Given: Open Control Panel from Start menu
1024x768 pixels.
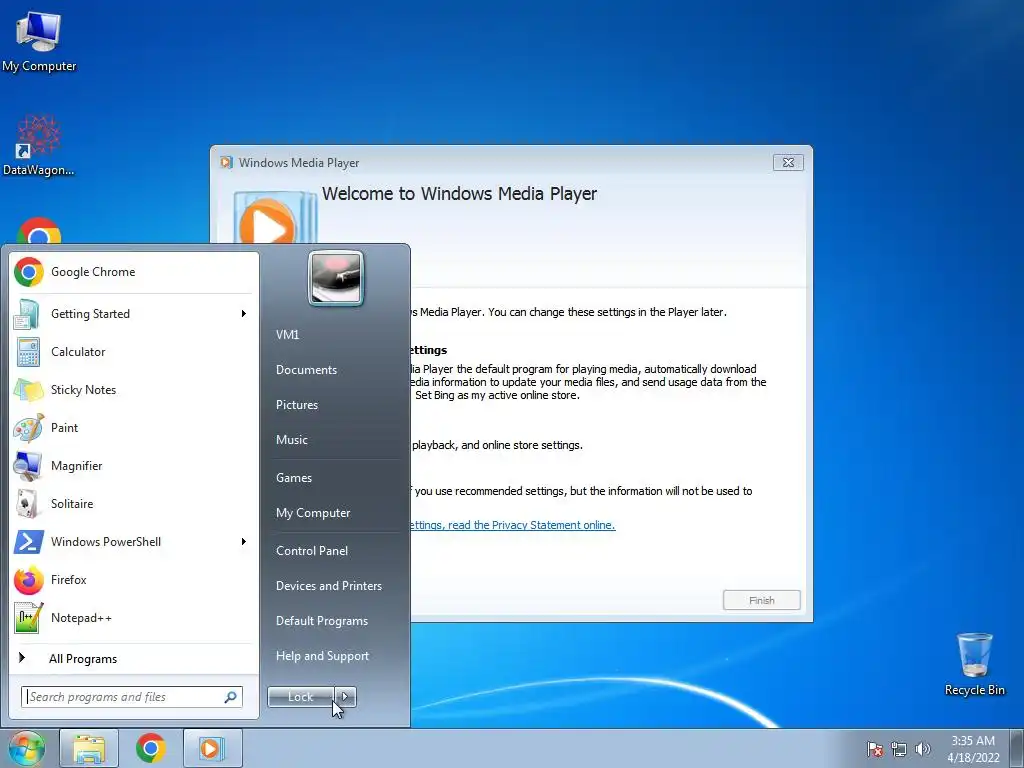Looking at the screenshot, I should [312, 551].
